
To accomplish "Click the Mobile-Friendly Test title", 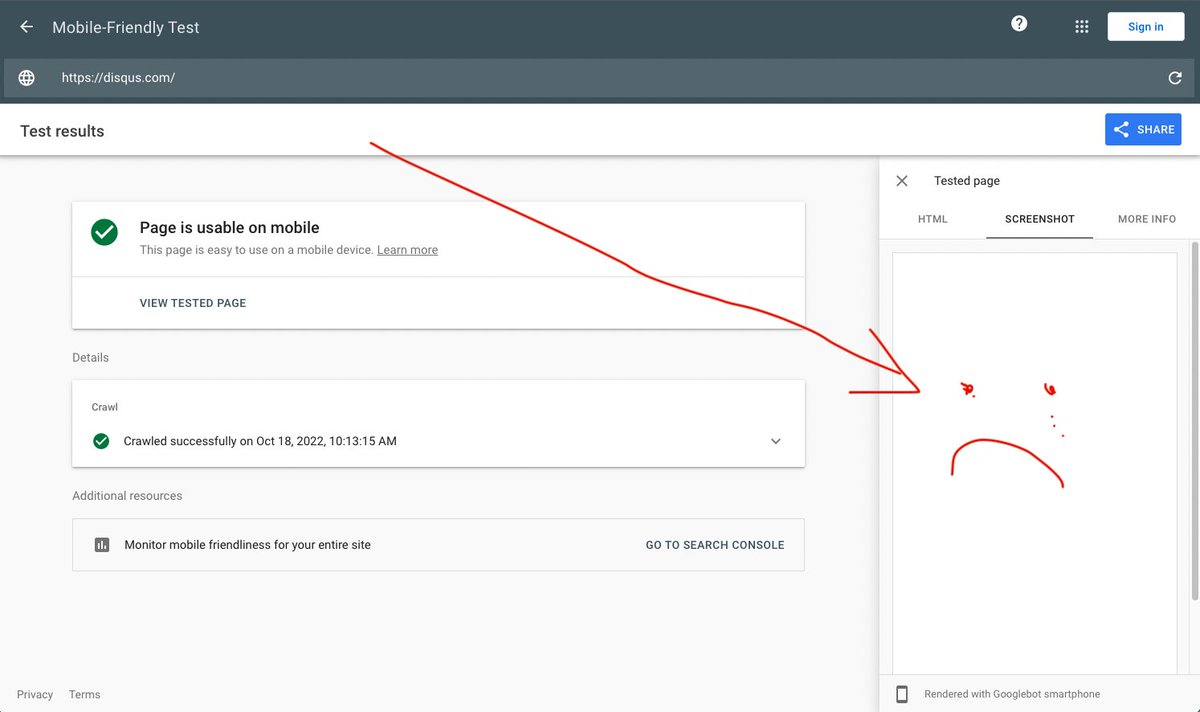I will [126, 28].
